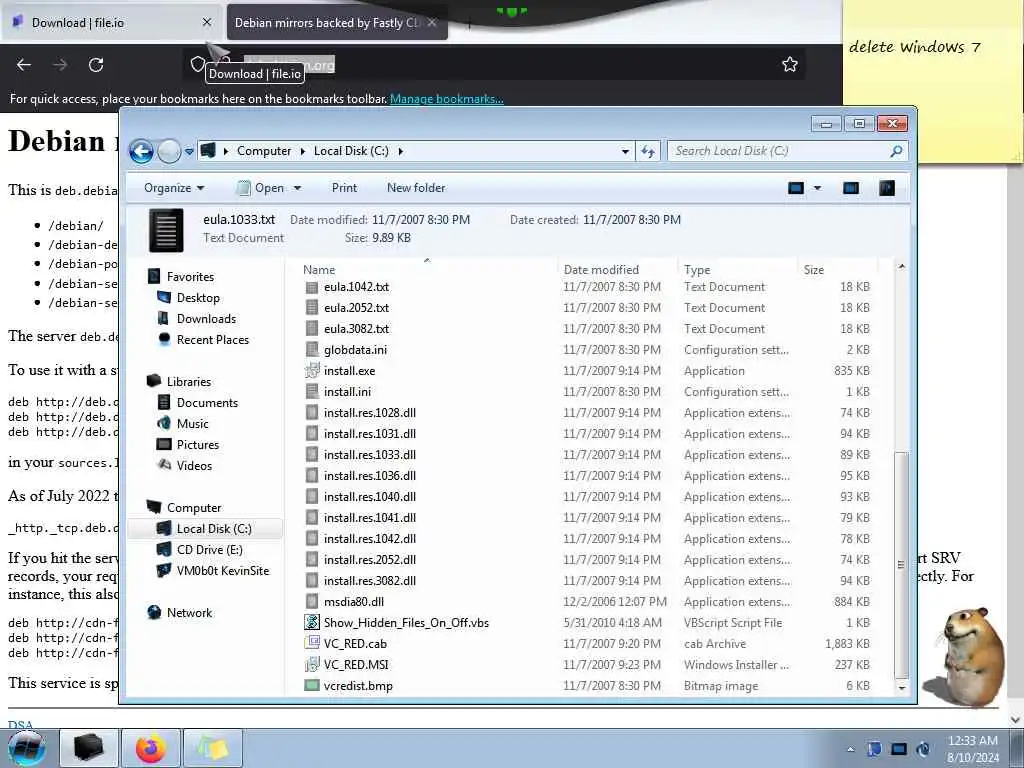Click the Open button in toolbar
1024x768 pixels.
[261, 188]
